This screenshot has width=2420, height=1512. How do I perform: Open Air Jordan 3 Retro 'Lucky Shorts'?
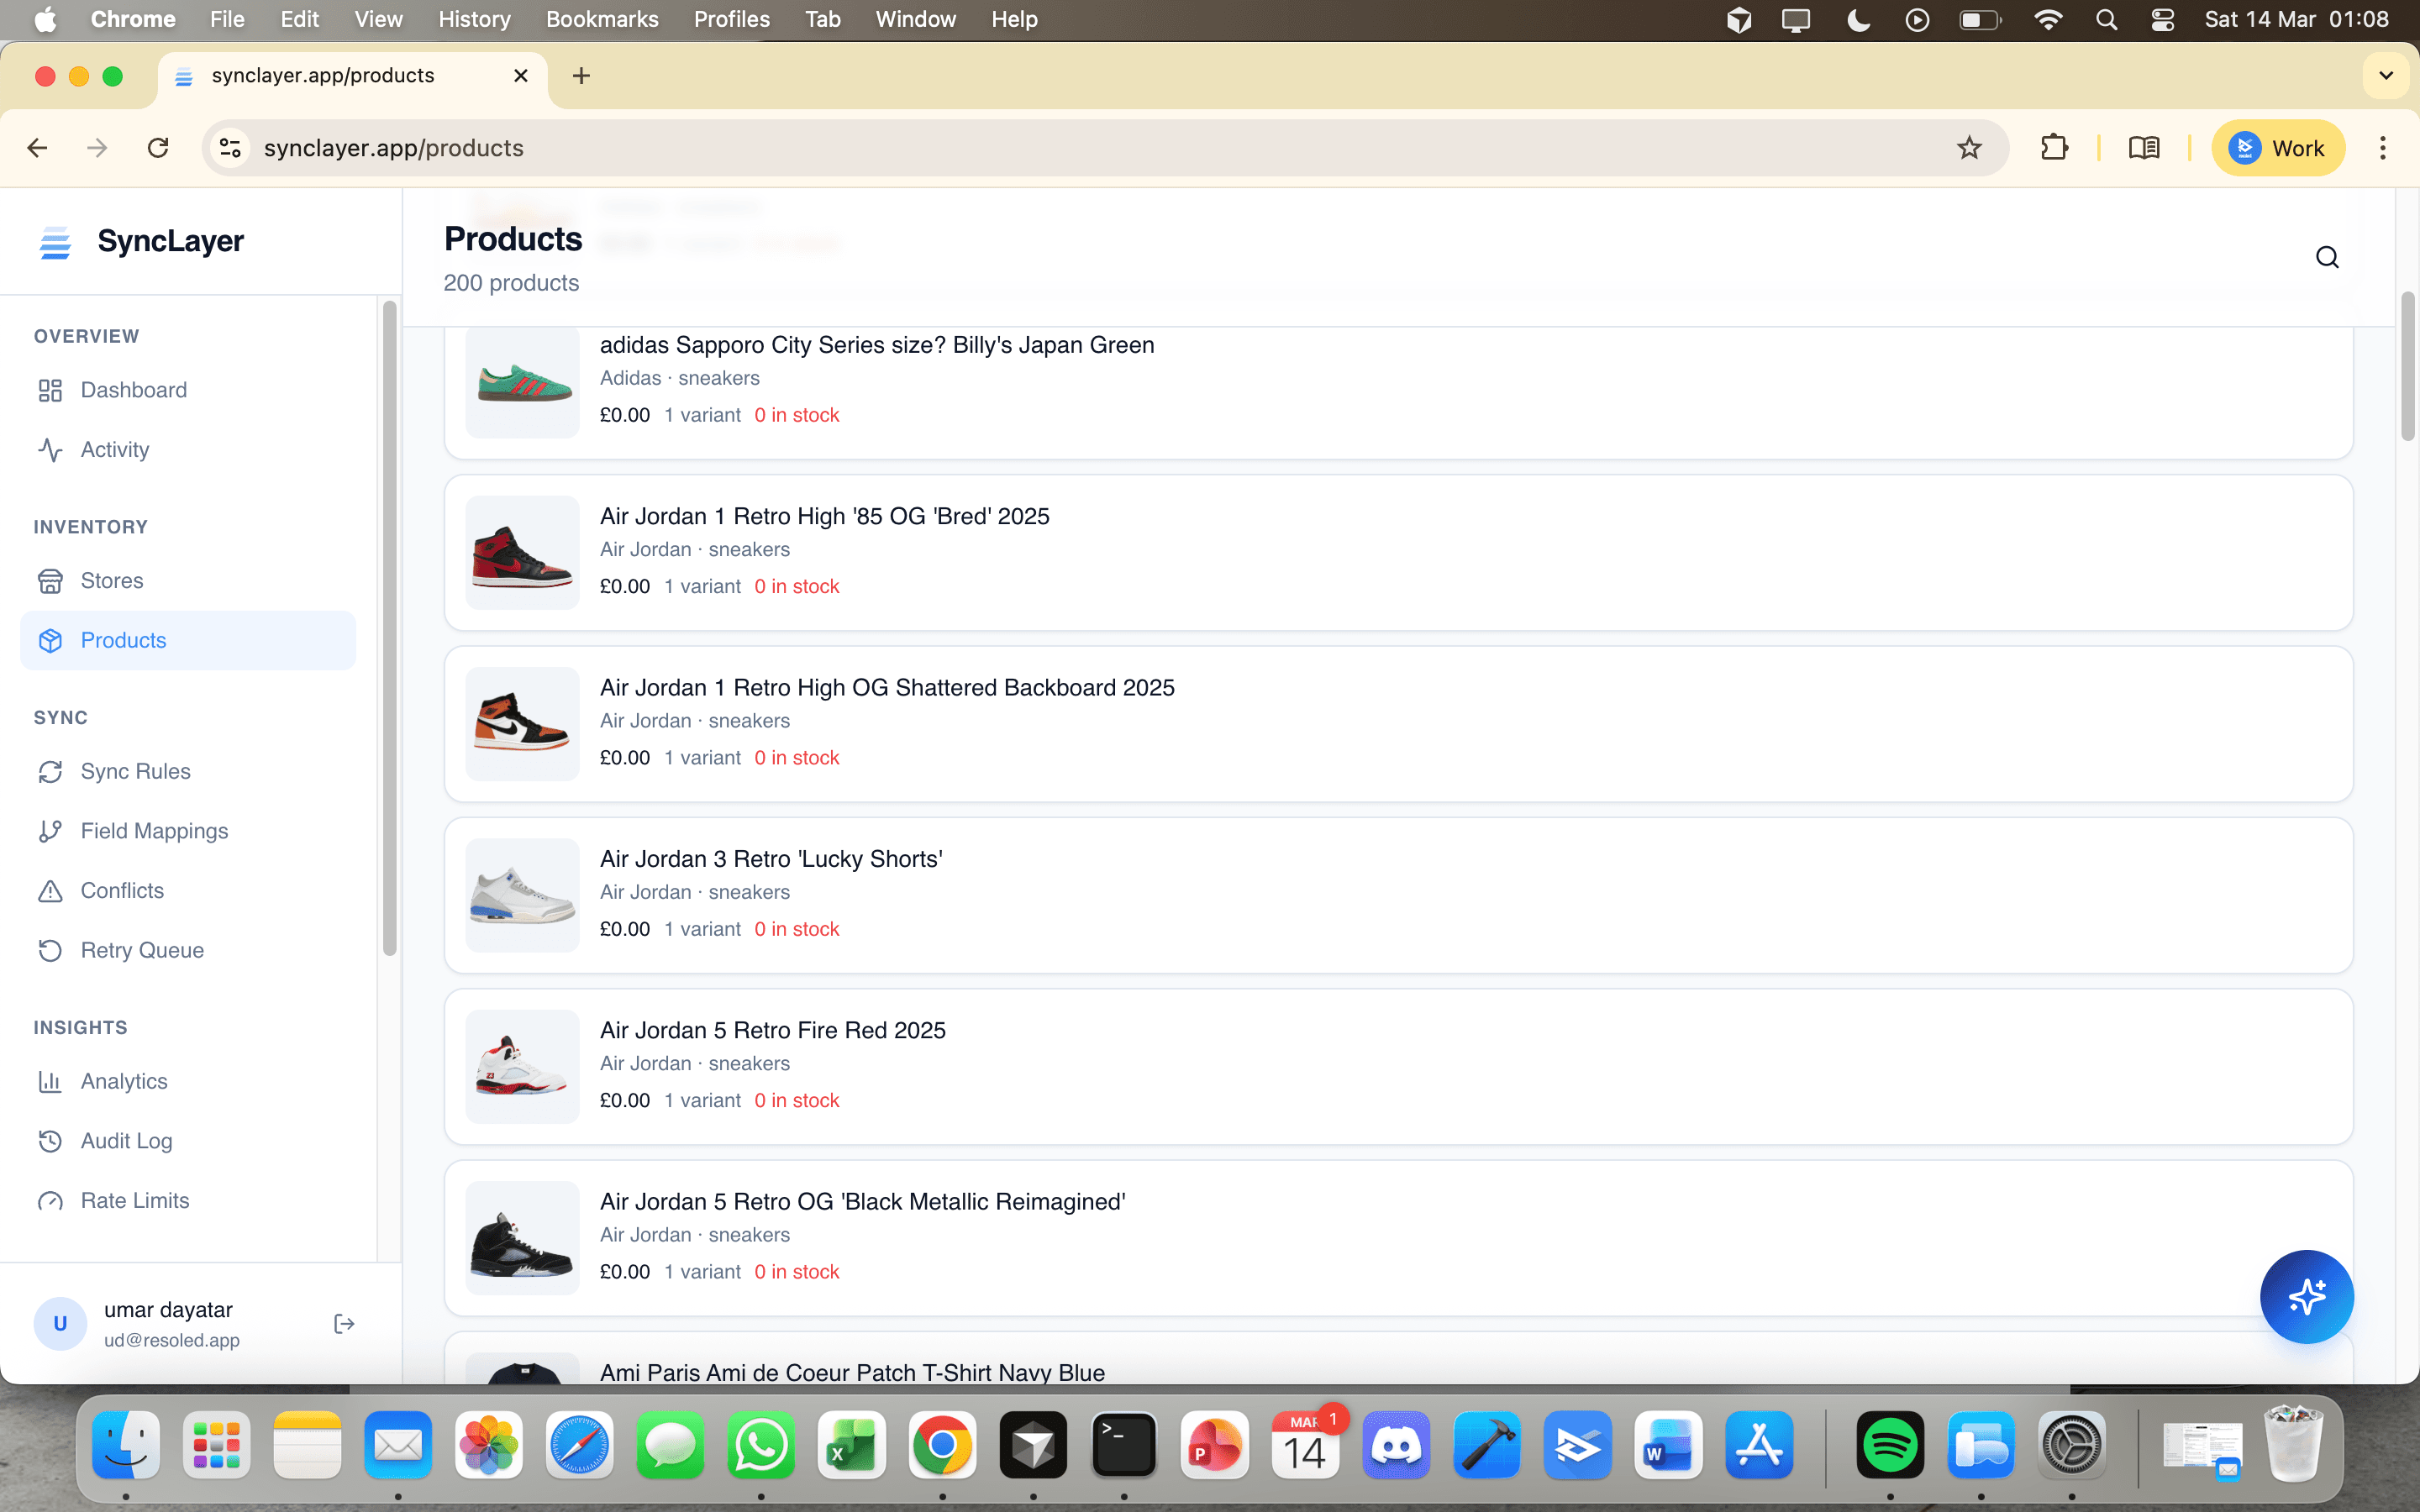1399,895
